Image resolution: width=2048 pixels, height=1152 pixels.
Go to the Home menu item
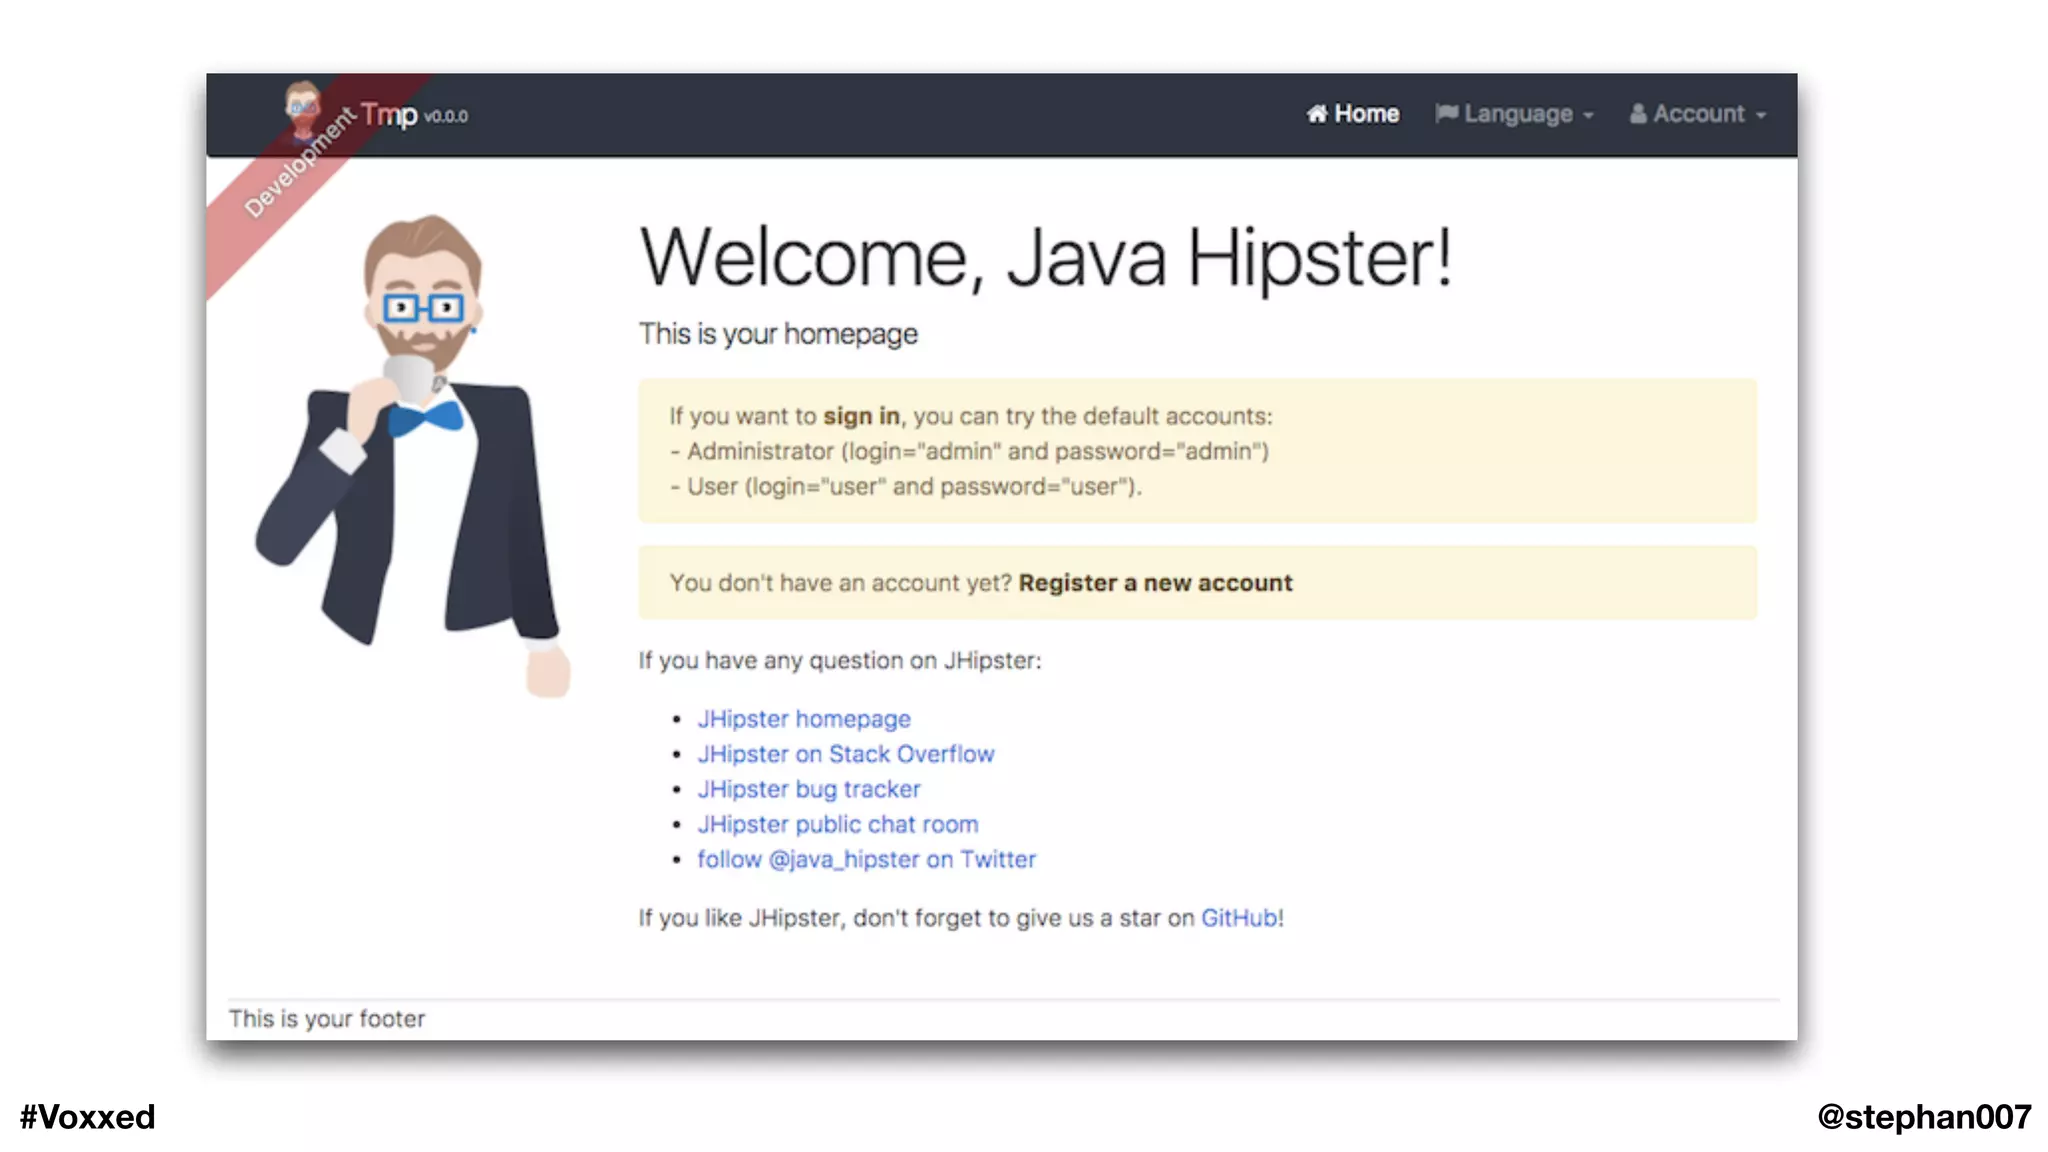coord(1365,114)
